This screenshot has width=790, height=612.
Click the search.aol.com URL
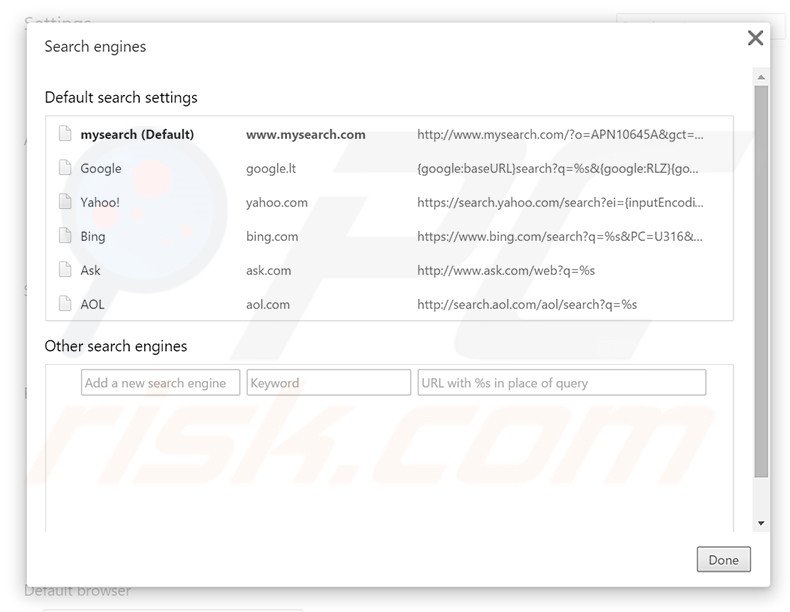527,304
